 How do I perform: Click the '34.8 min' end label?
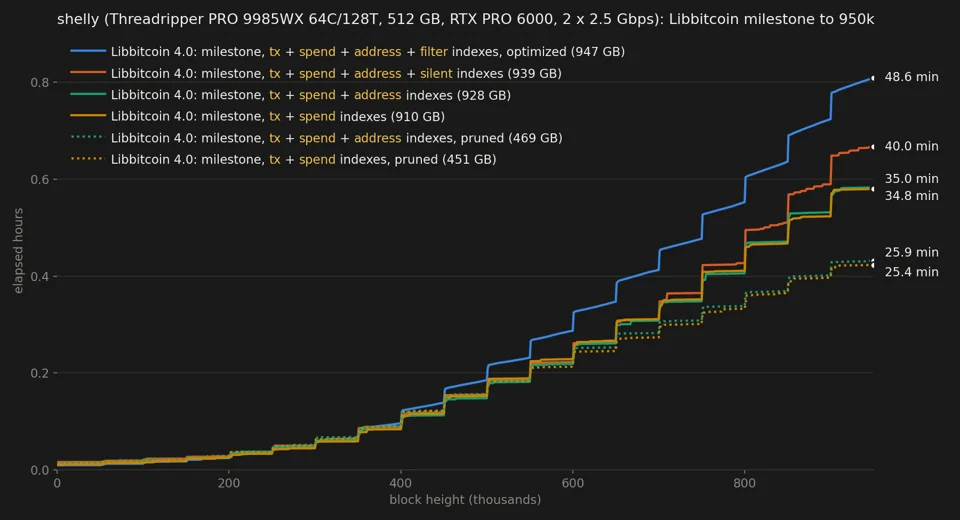pyautogui.click(x=911, y=196)
